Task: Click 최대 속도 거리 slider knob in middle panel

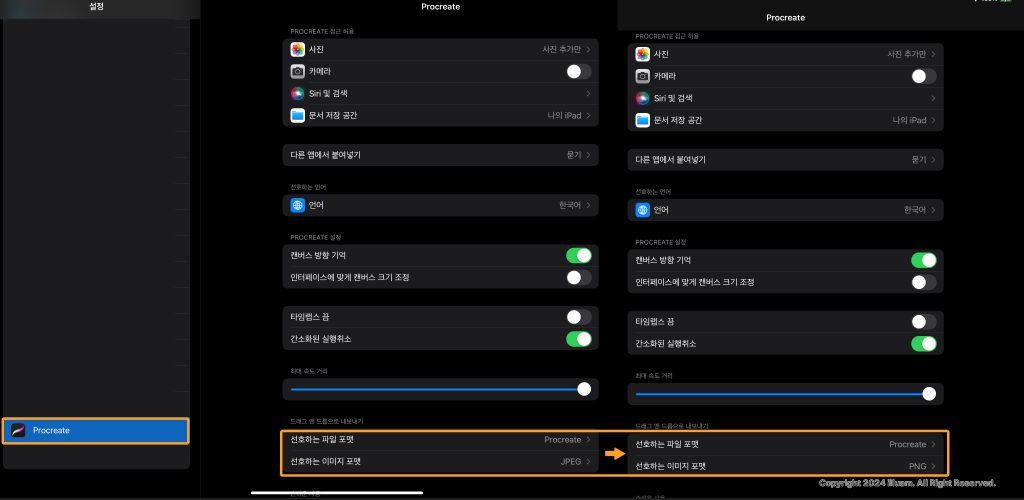Action: pyautogui.click(x=584, y=389)
